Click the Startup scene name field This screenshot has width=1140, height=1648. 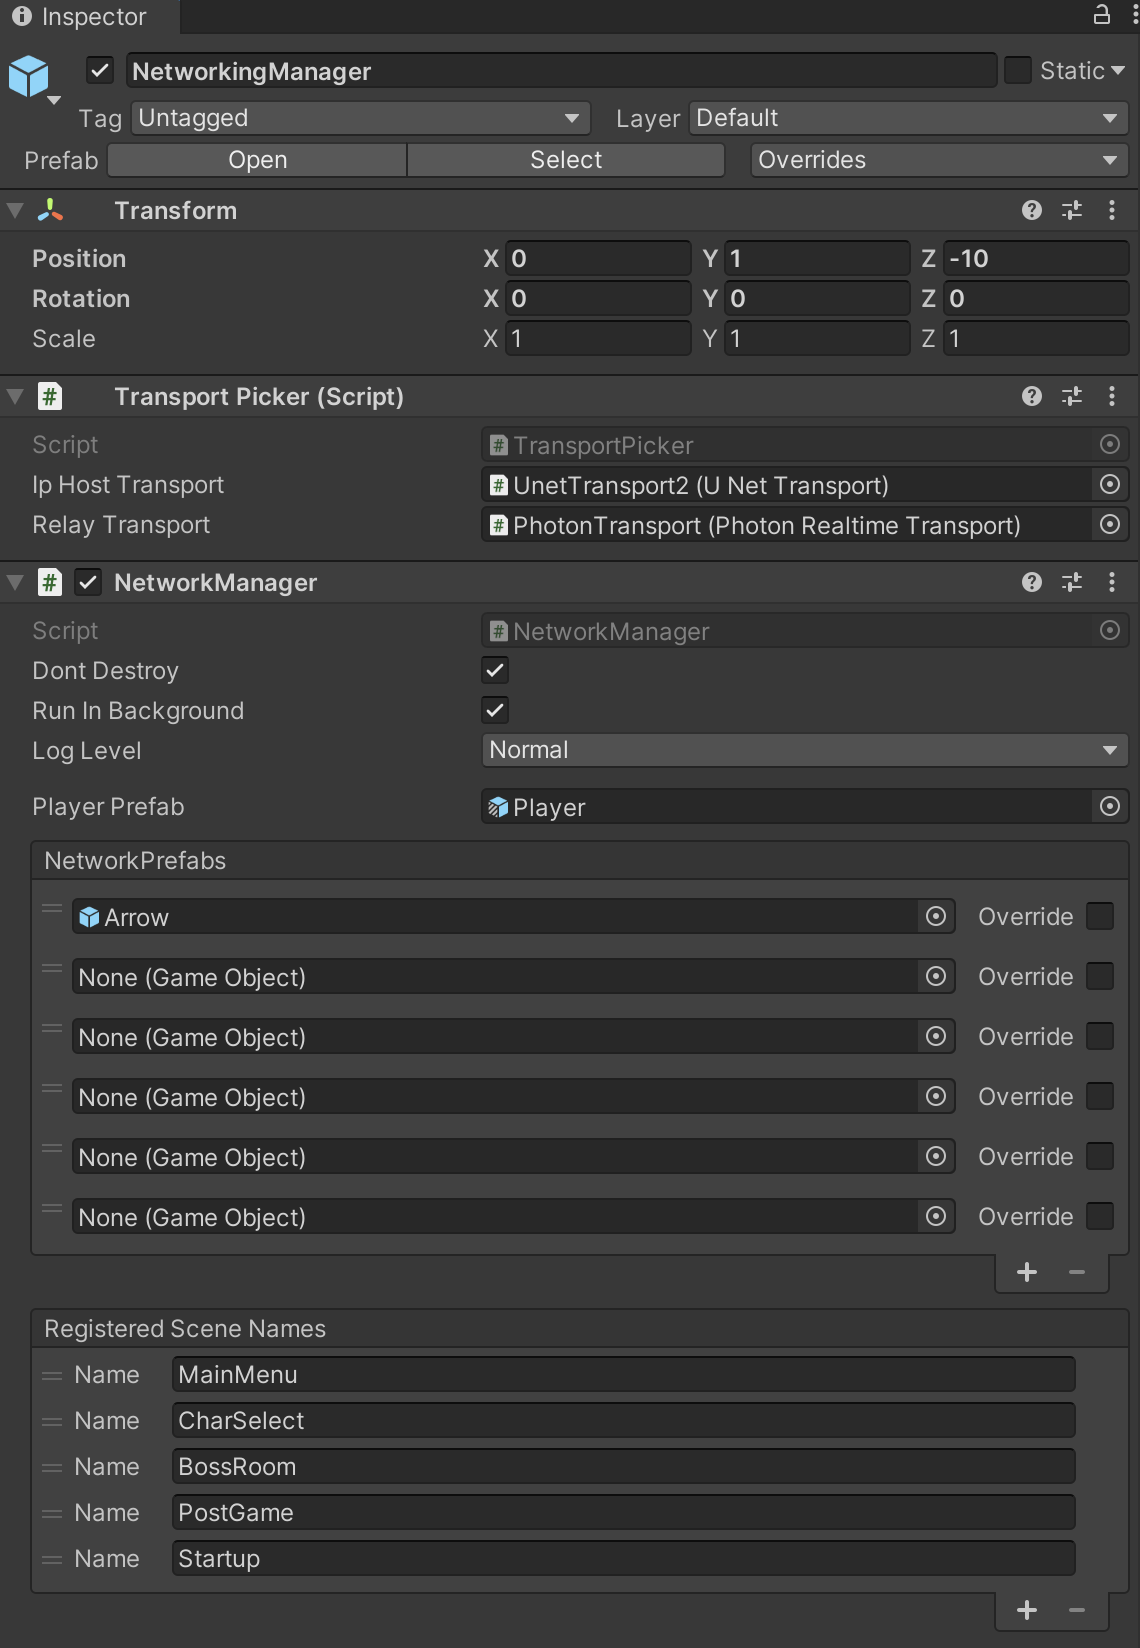pyautogui.click(x=624, y=1558)
